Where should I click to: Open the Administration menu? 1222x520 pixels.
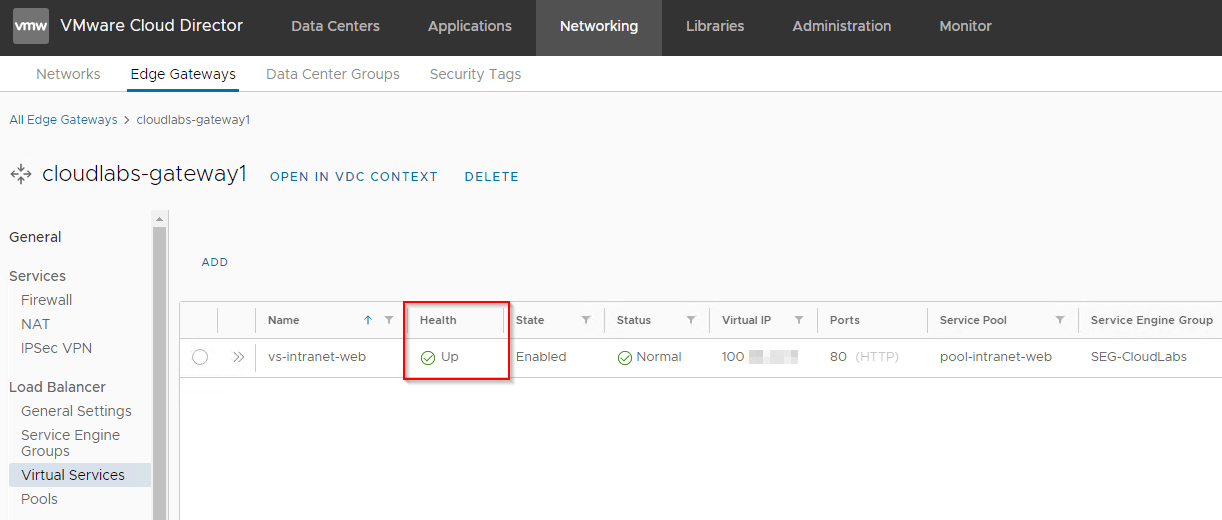(842, 26)
